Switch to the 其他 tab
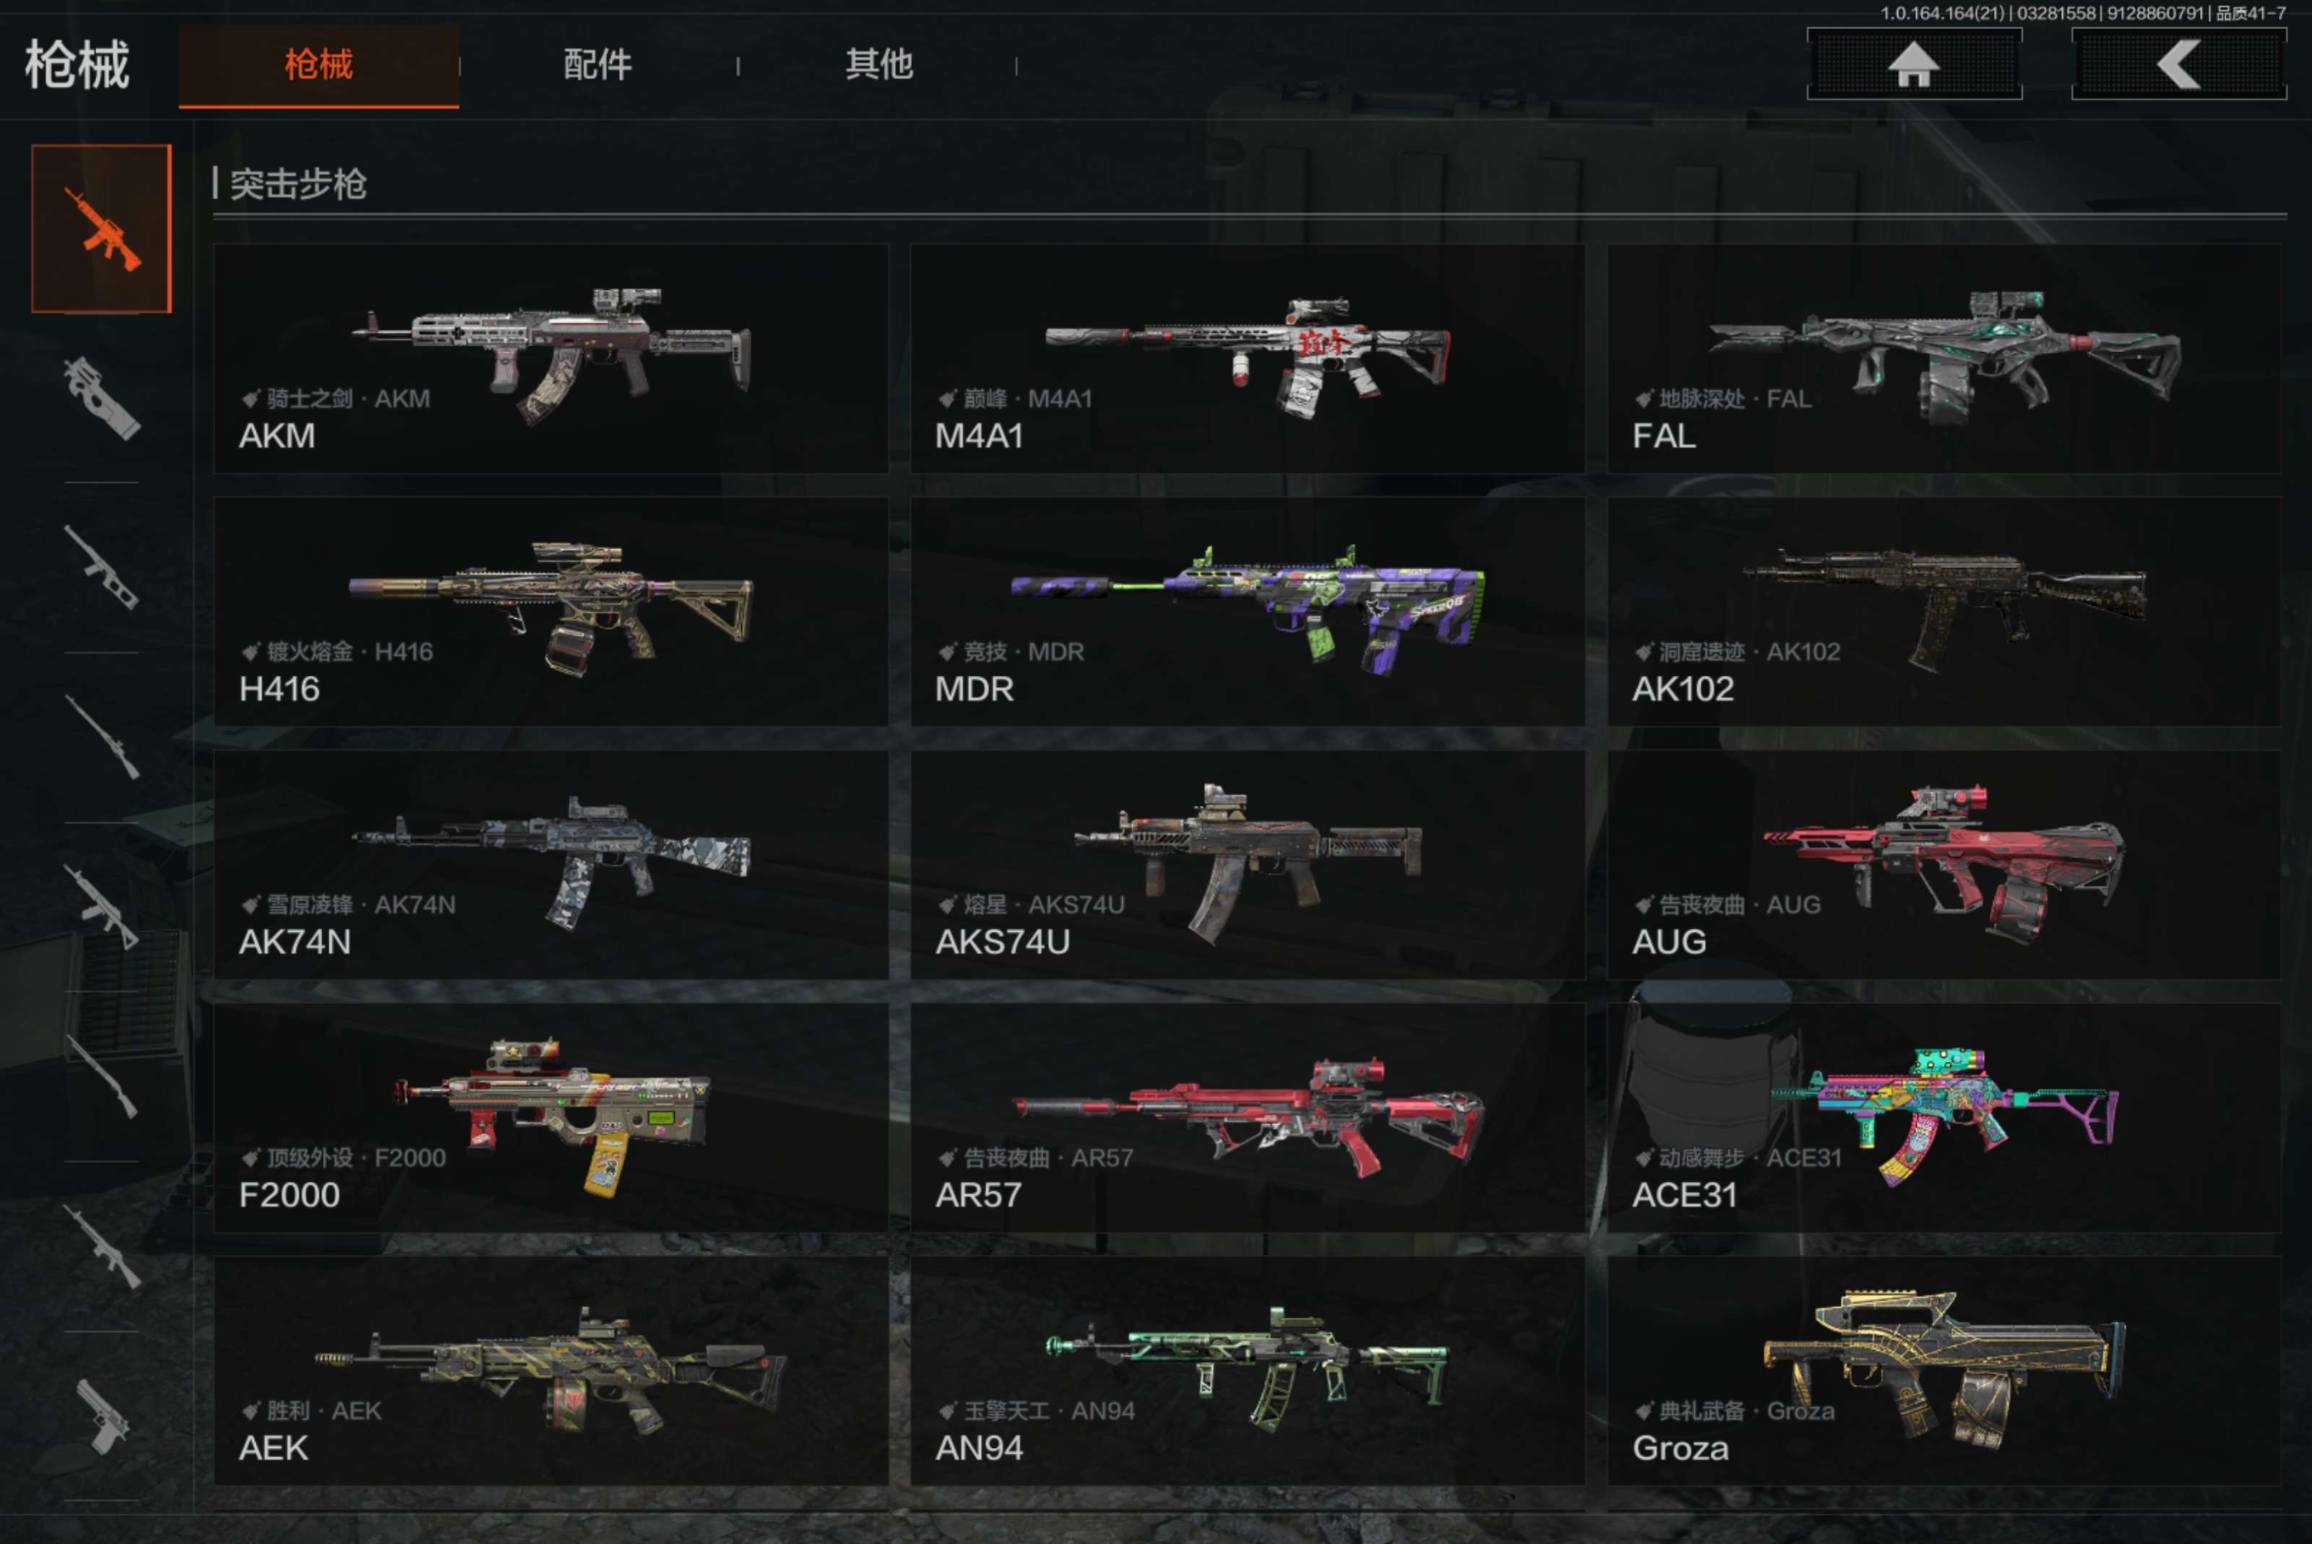 click(x=879, y=65)
